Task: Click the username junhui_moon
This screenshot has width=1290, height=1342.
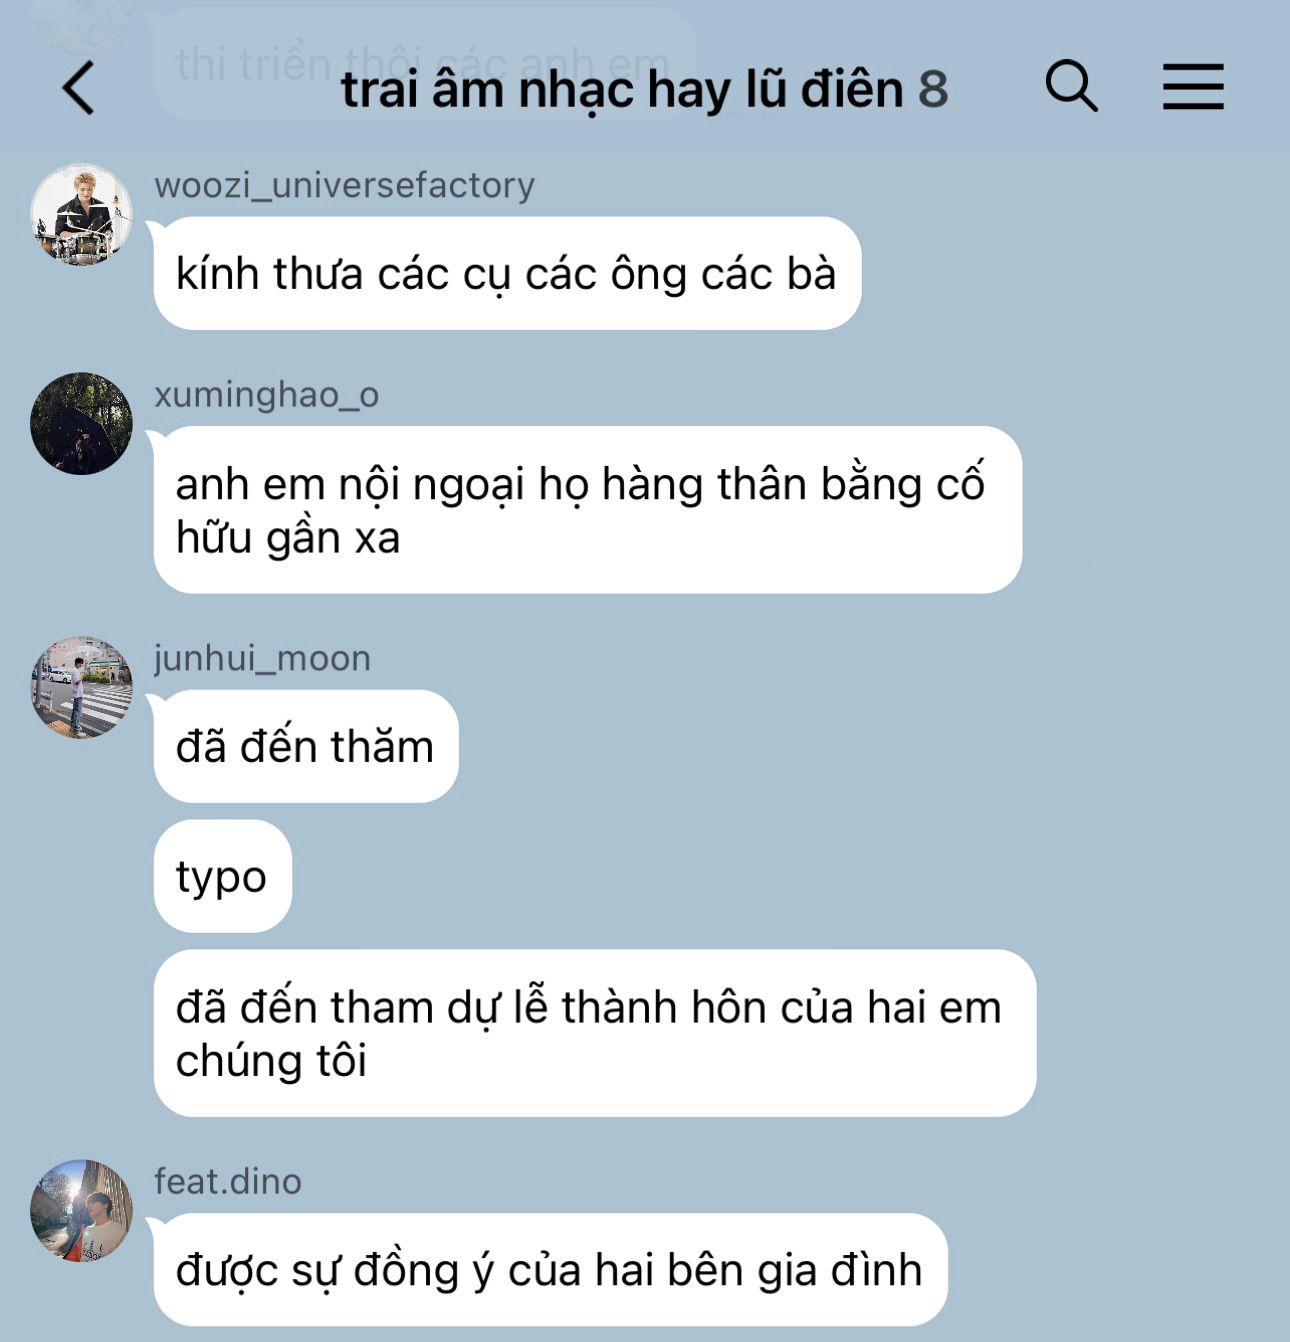Action: coord(262,658)
